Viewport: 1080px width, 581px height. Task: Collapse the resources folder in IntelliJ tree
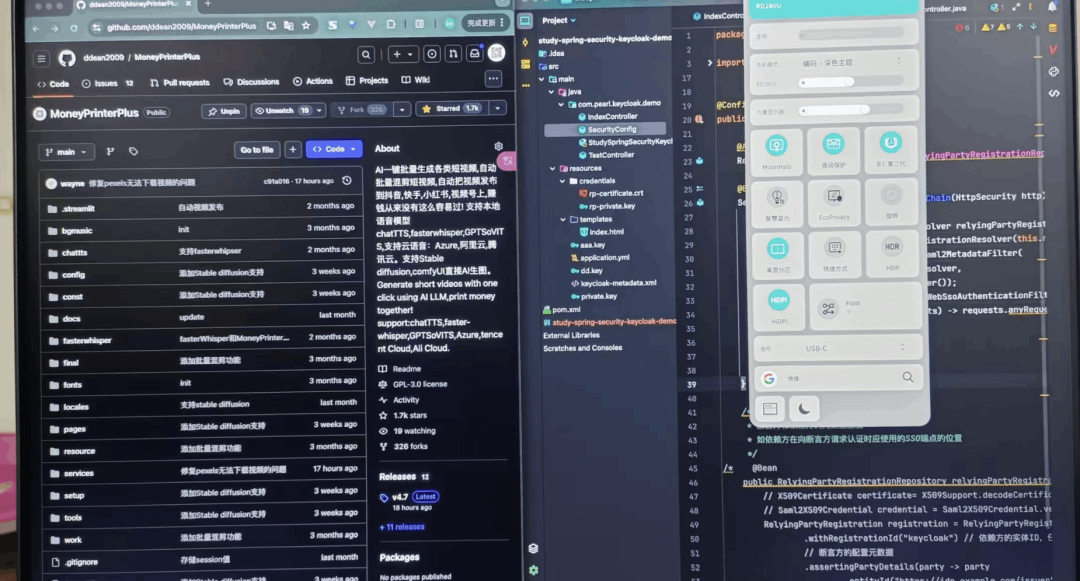point(552,168)
